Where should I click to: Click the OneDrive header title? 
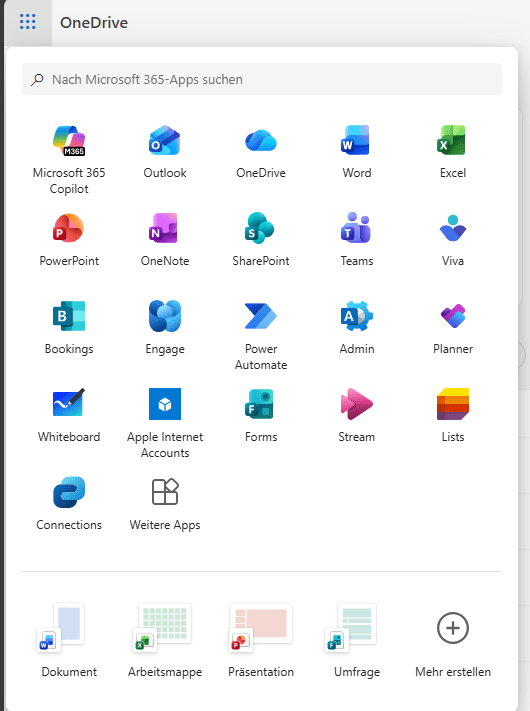[94, 23]
